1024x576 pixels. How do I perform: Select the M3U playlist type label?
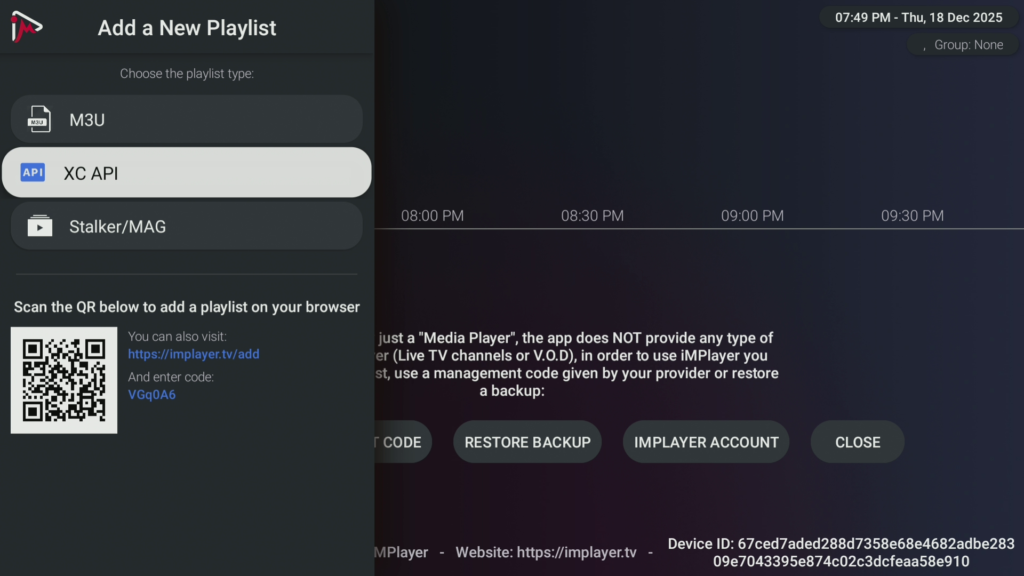(x=87, y=120)
